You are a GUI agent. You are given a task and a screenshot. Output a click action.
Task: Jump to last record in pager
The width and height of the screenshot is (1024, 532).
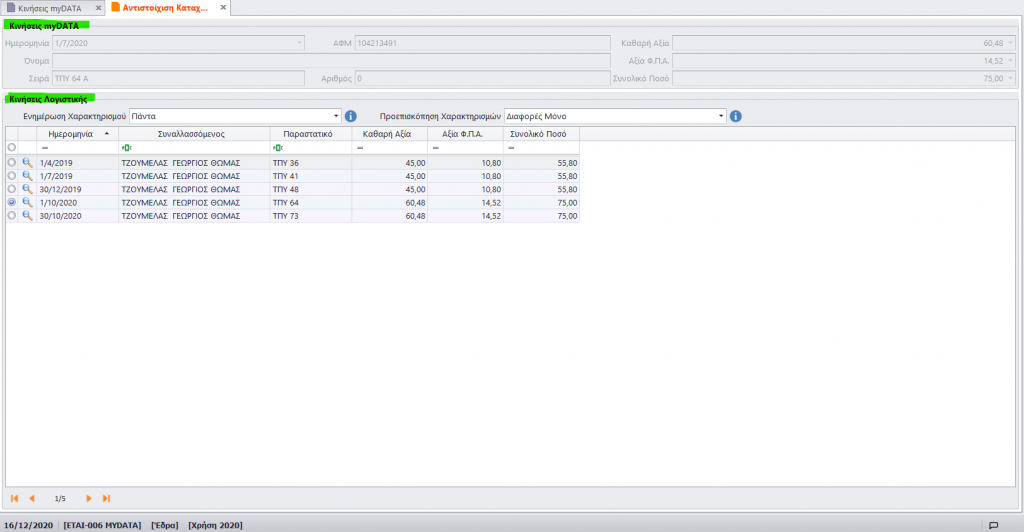click(106, 498)
